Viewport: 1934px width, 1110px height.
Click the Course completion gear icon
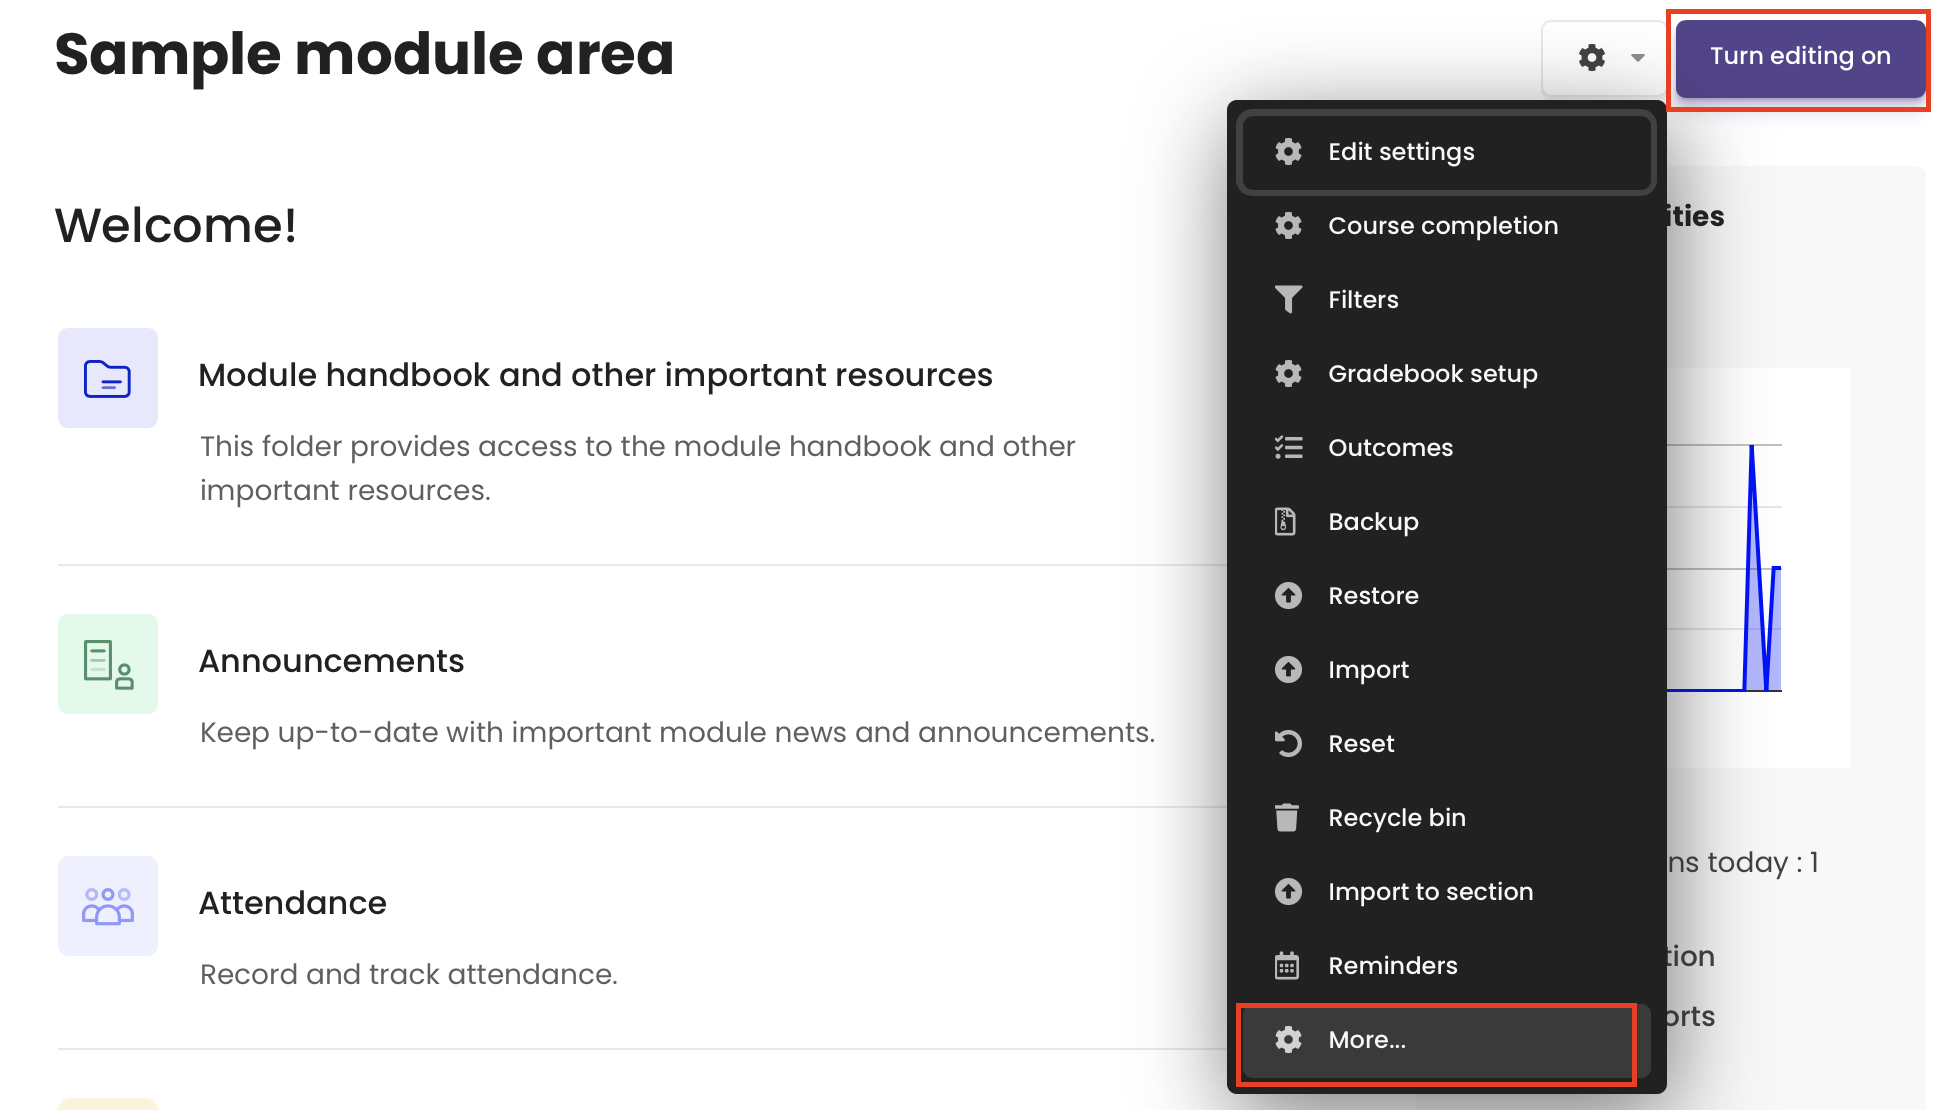(x=1288, y=226)
